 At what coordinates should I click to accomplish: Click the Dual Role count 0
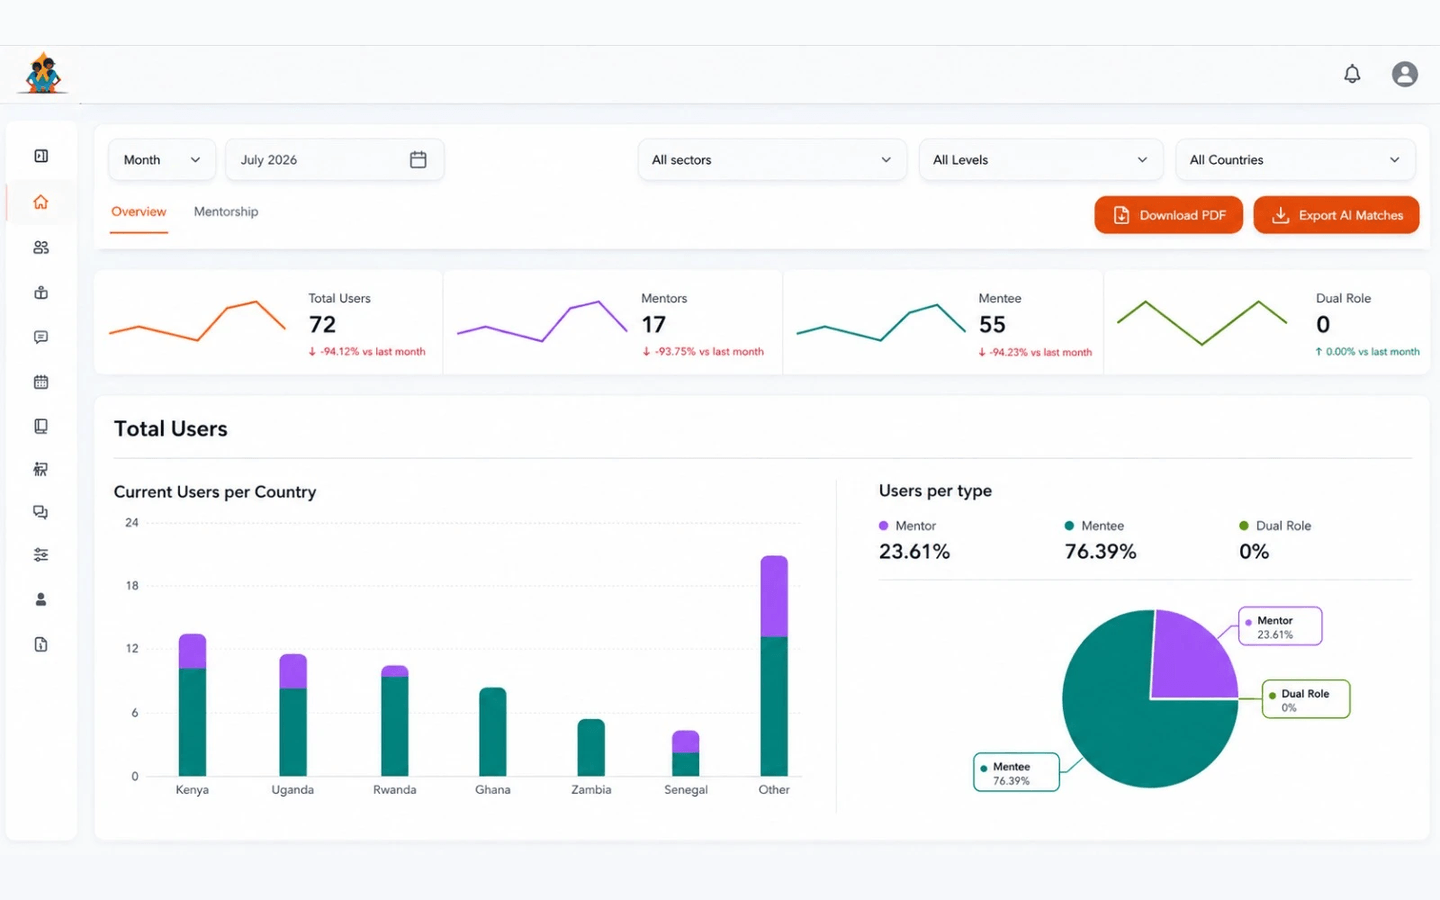pyautogui.click(x=1323, y=325)
